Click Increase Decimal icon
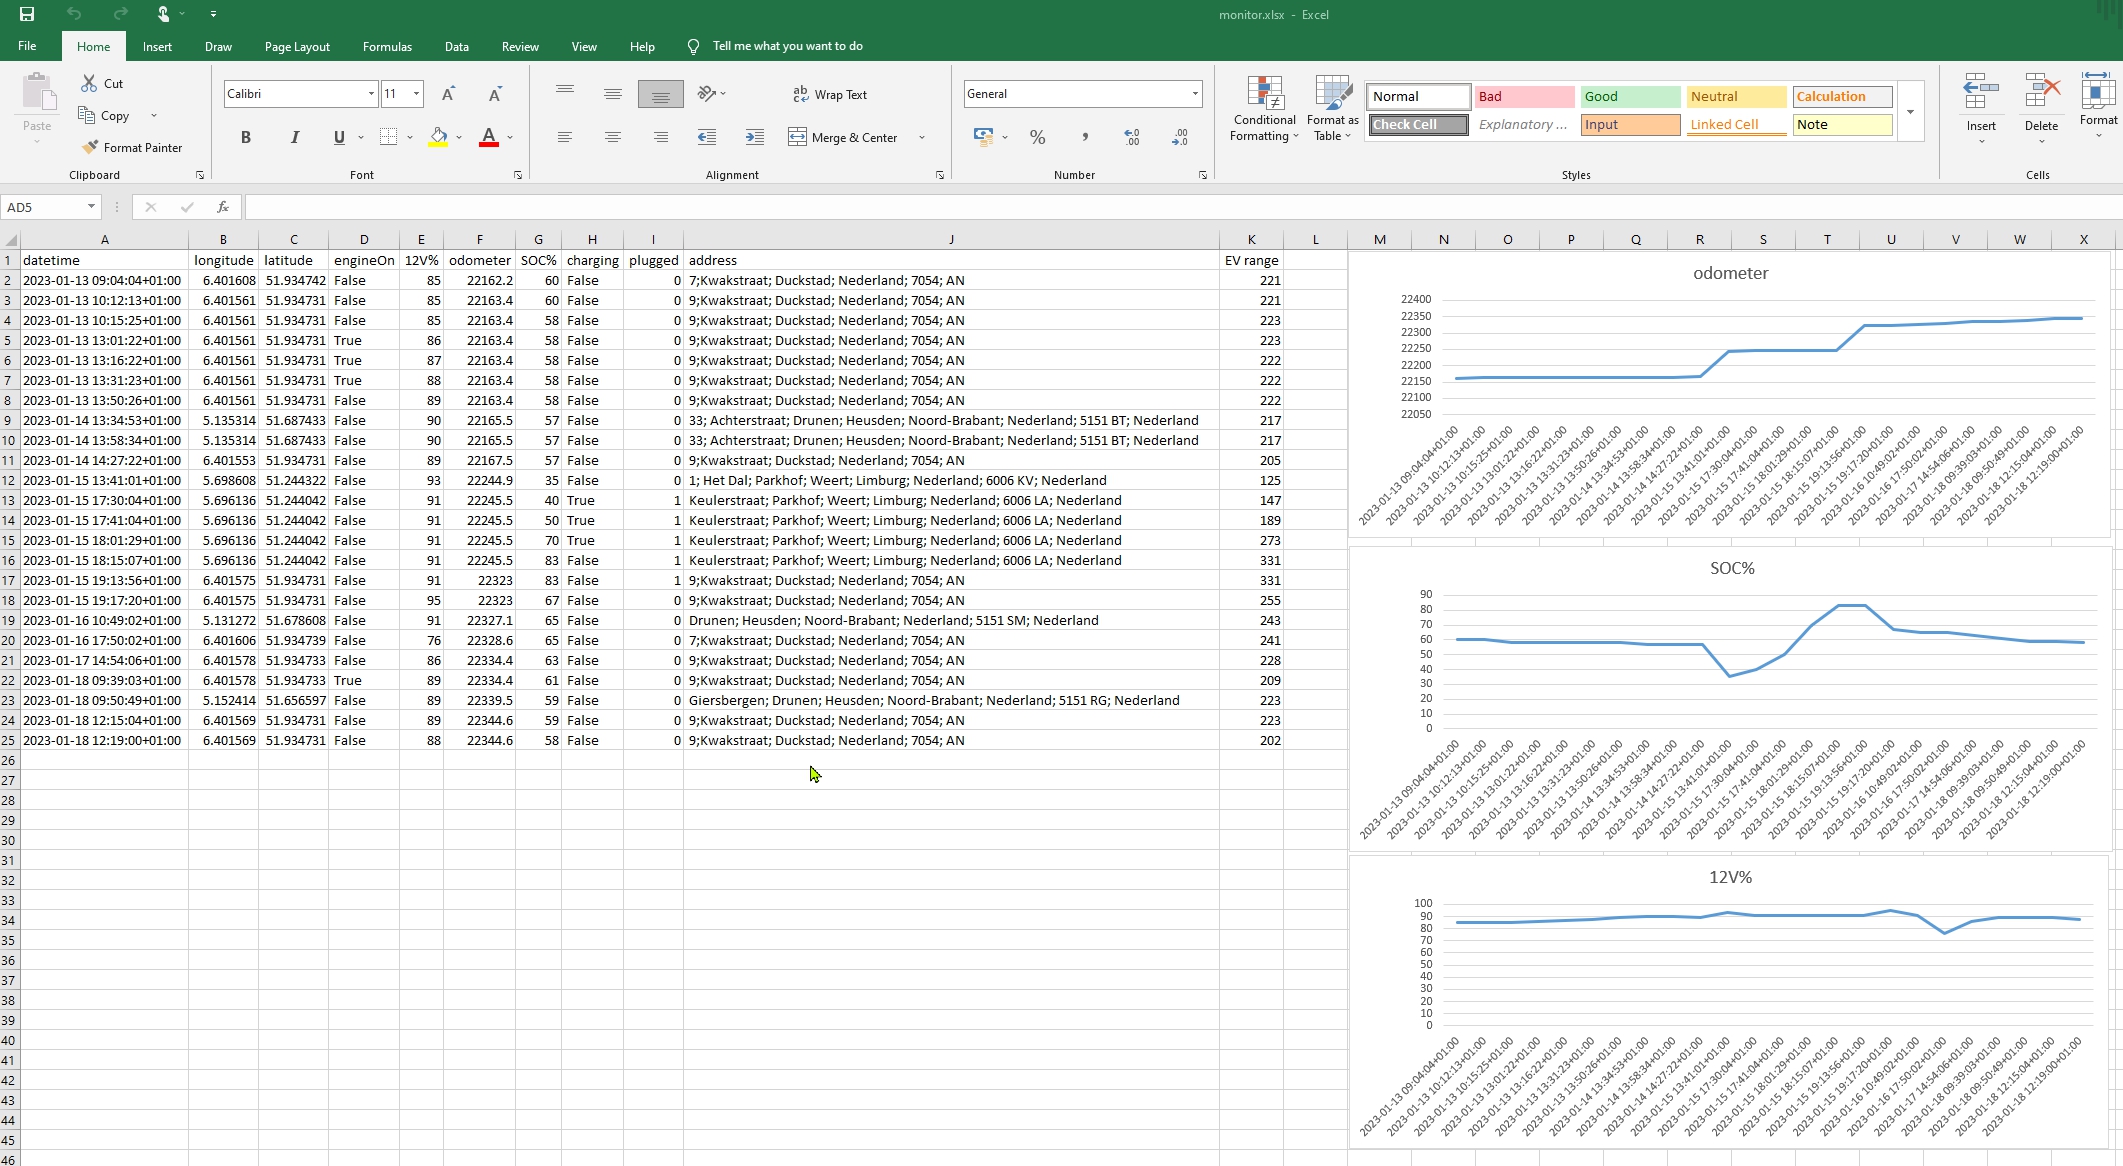The image size is (2123, 1166). 1131,137
